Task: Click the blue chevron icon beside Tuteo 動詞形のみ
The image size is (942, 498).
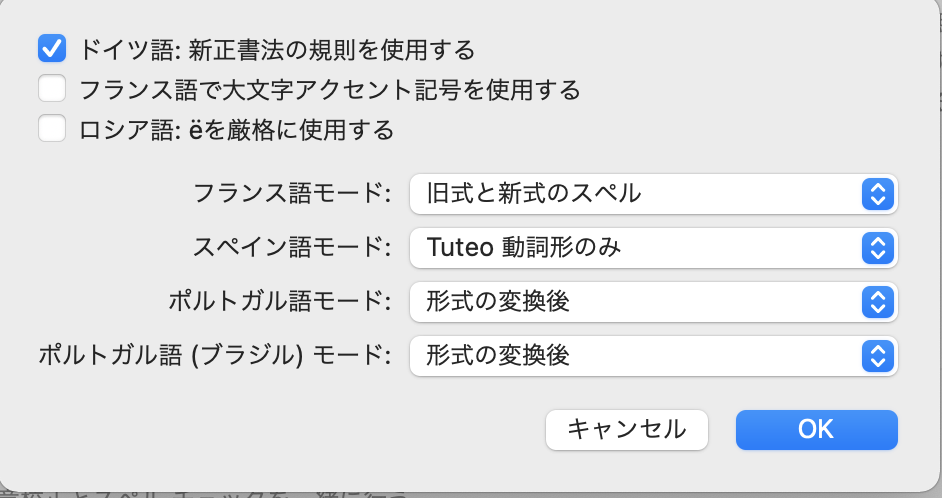Action: coord(876,248)
